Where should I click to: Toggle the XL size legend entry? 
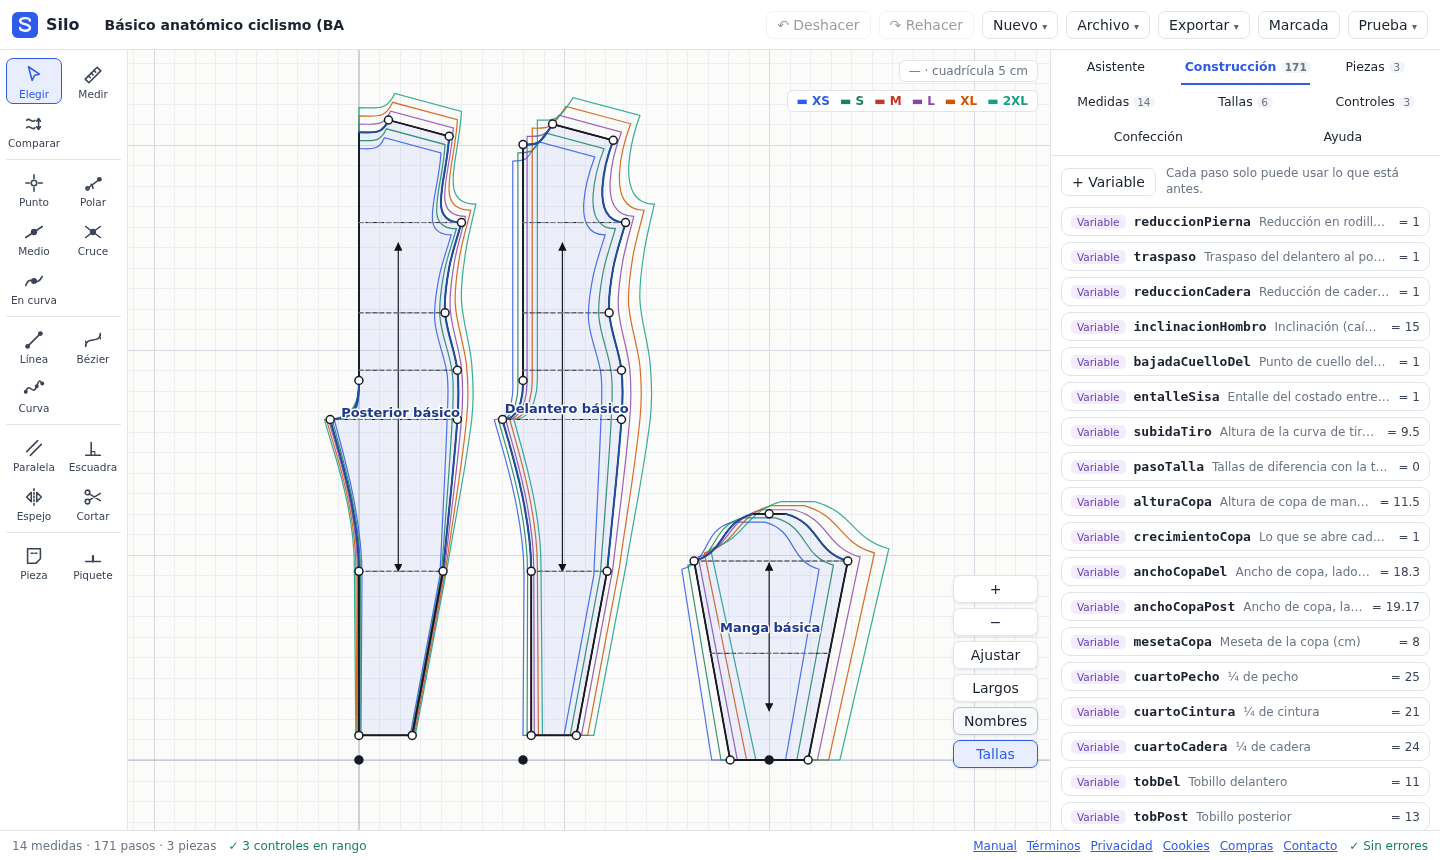[961, 101]
